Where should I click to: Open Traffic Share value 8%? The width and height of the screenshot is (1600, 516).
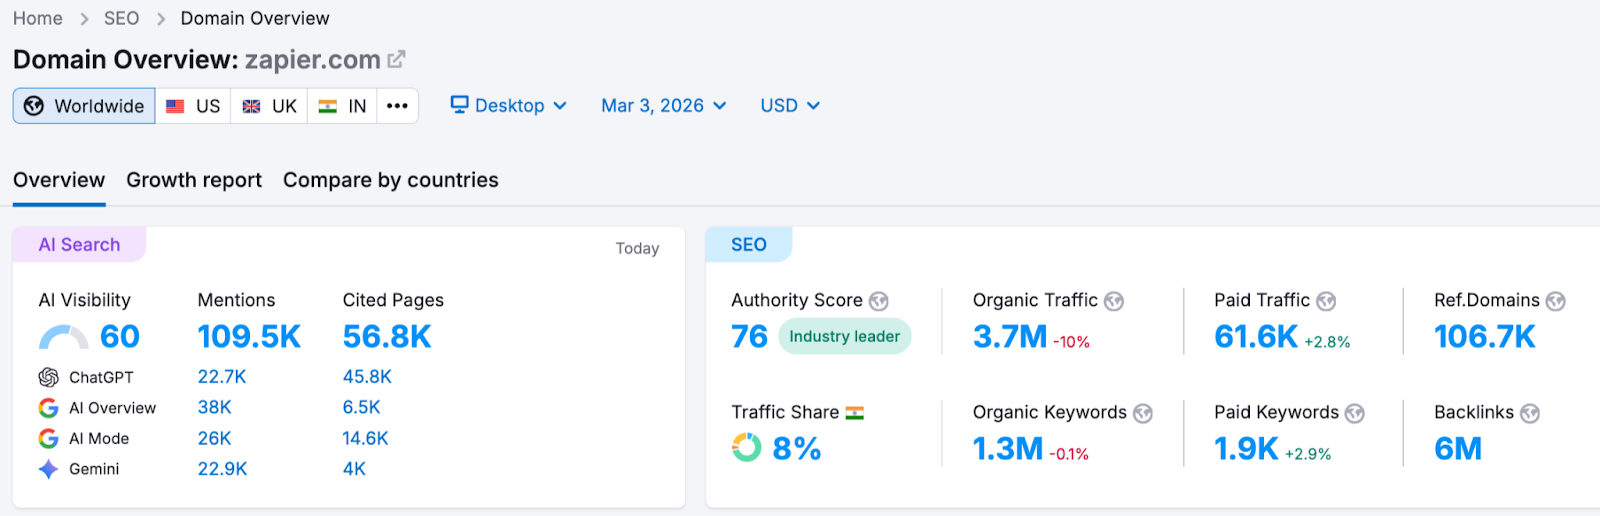click(x=797, y=449)
